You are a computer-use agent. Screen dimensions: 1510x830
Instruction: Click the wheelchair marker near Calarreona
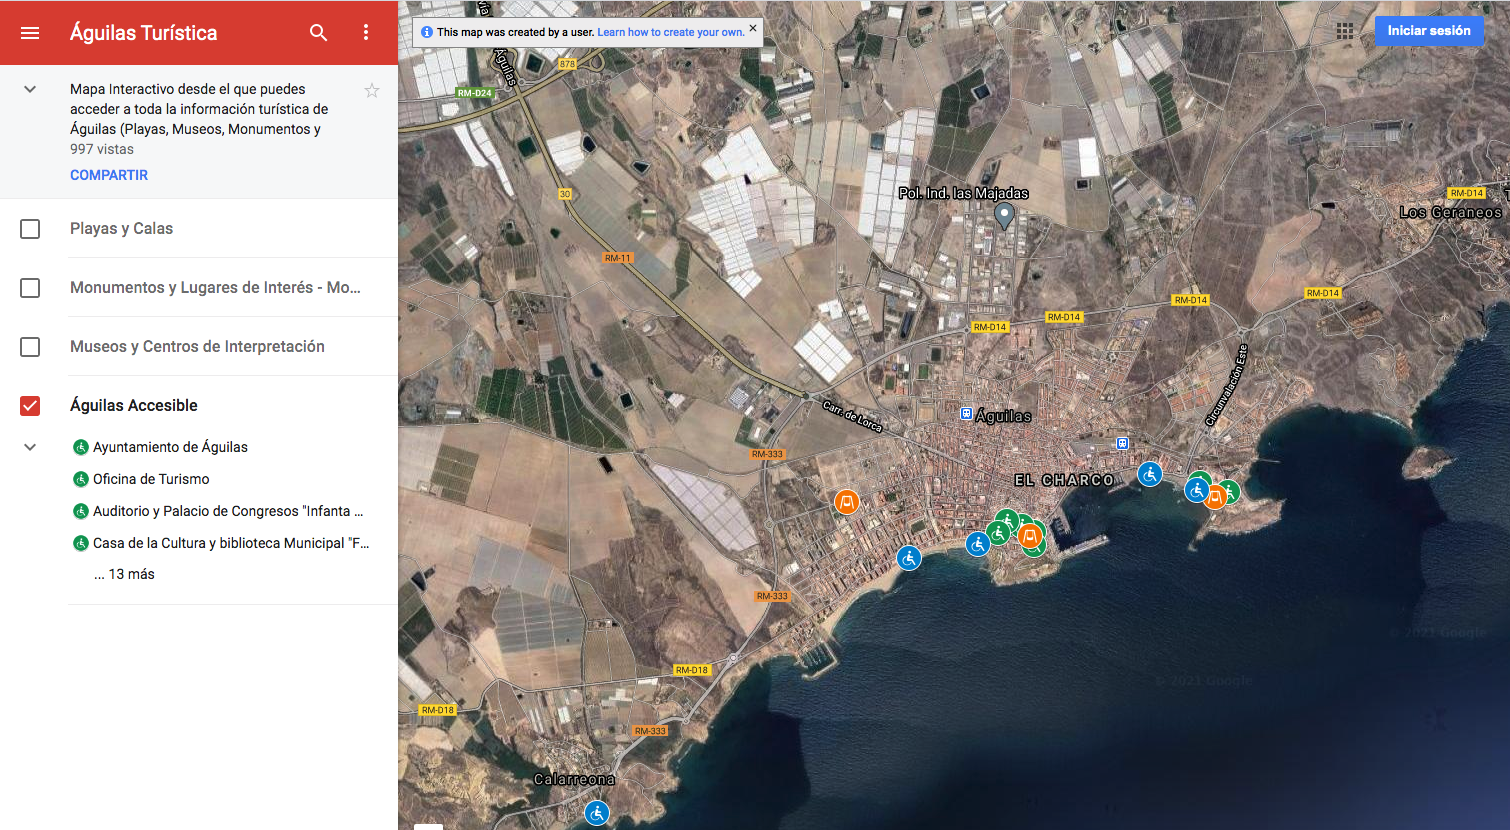(x=597, y=813)
